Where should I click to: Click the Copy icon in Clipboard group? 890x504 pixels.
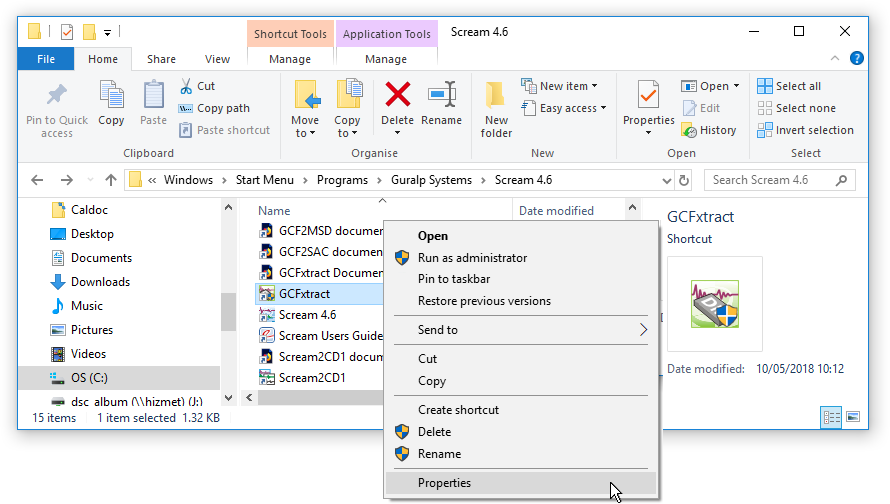click(x=111, y=94)
